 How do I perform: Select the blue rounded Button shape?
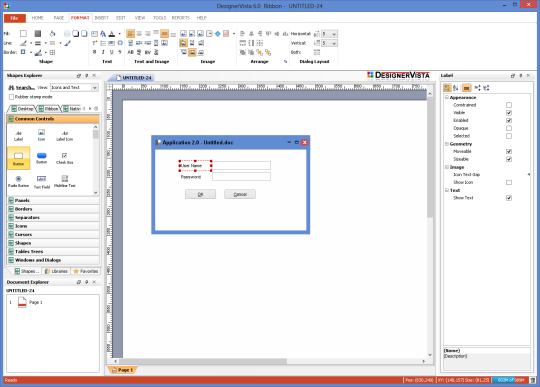click(x=41, y=158)
